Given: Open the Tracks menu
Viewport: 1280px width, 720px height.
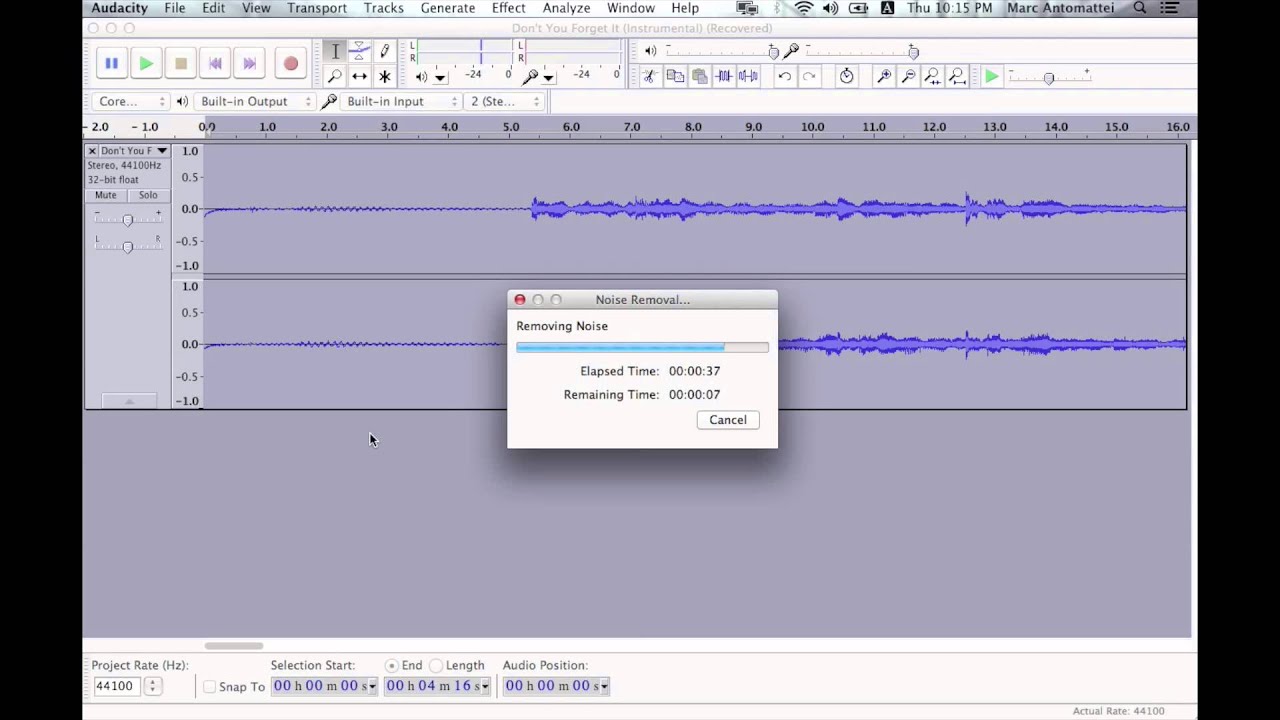Looking at the screenshot, I should click(x=384, y=8).
